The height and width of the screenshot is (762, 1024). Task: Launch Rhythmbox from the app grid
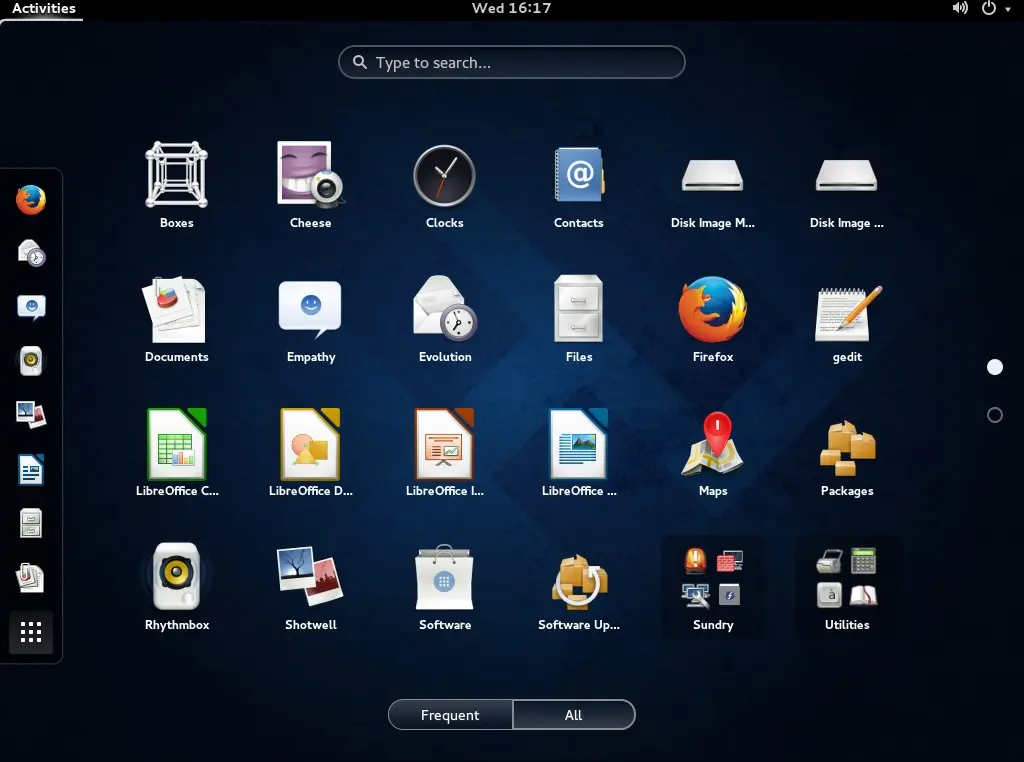click(x=176, y=588)
